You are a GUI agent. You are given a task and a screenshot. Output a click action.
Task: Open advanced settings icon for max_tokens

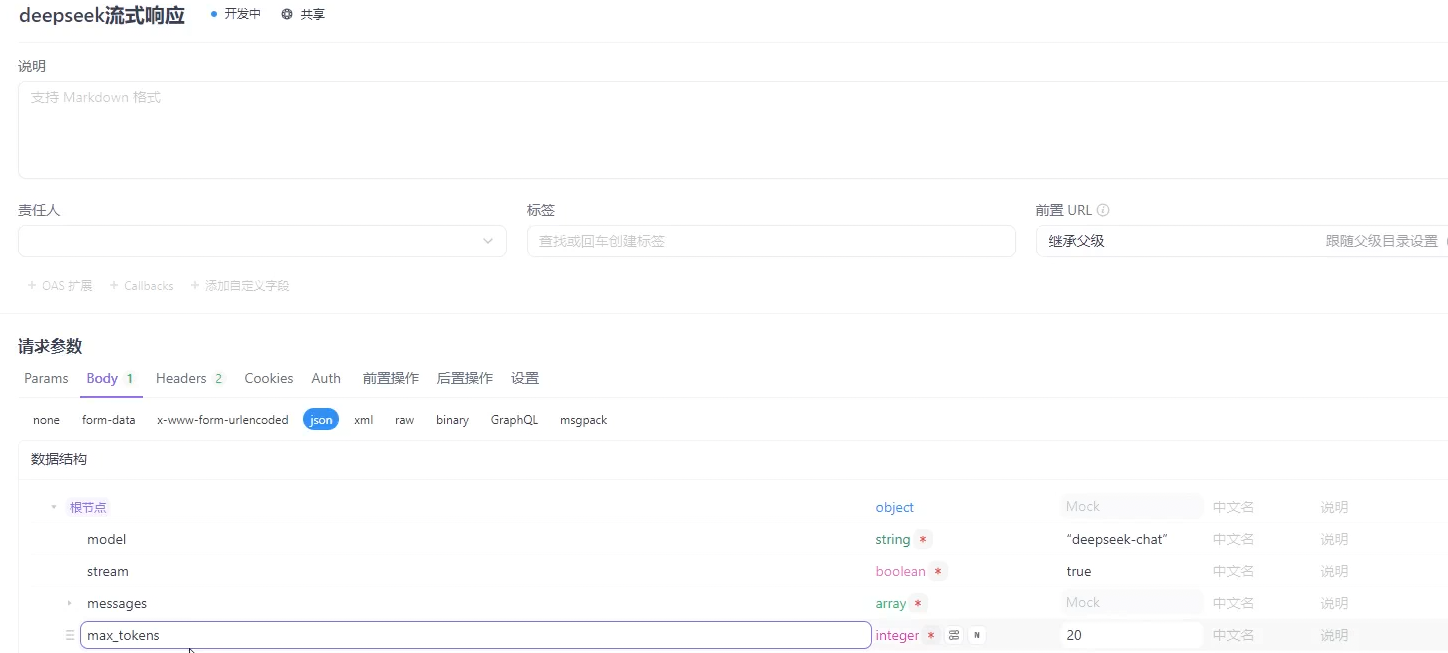pos(954,635)
